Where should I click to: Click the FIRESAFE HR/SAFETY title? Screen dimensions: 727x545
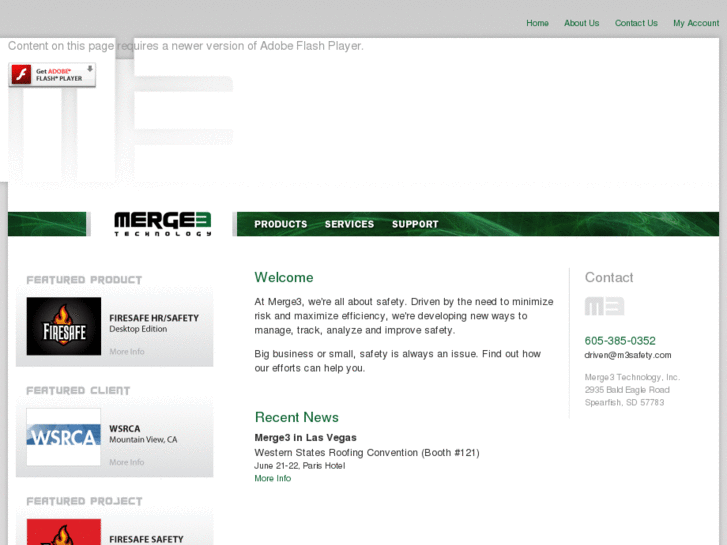[x=154, y=318]
